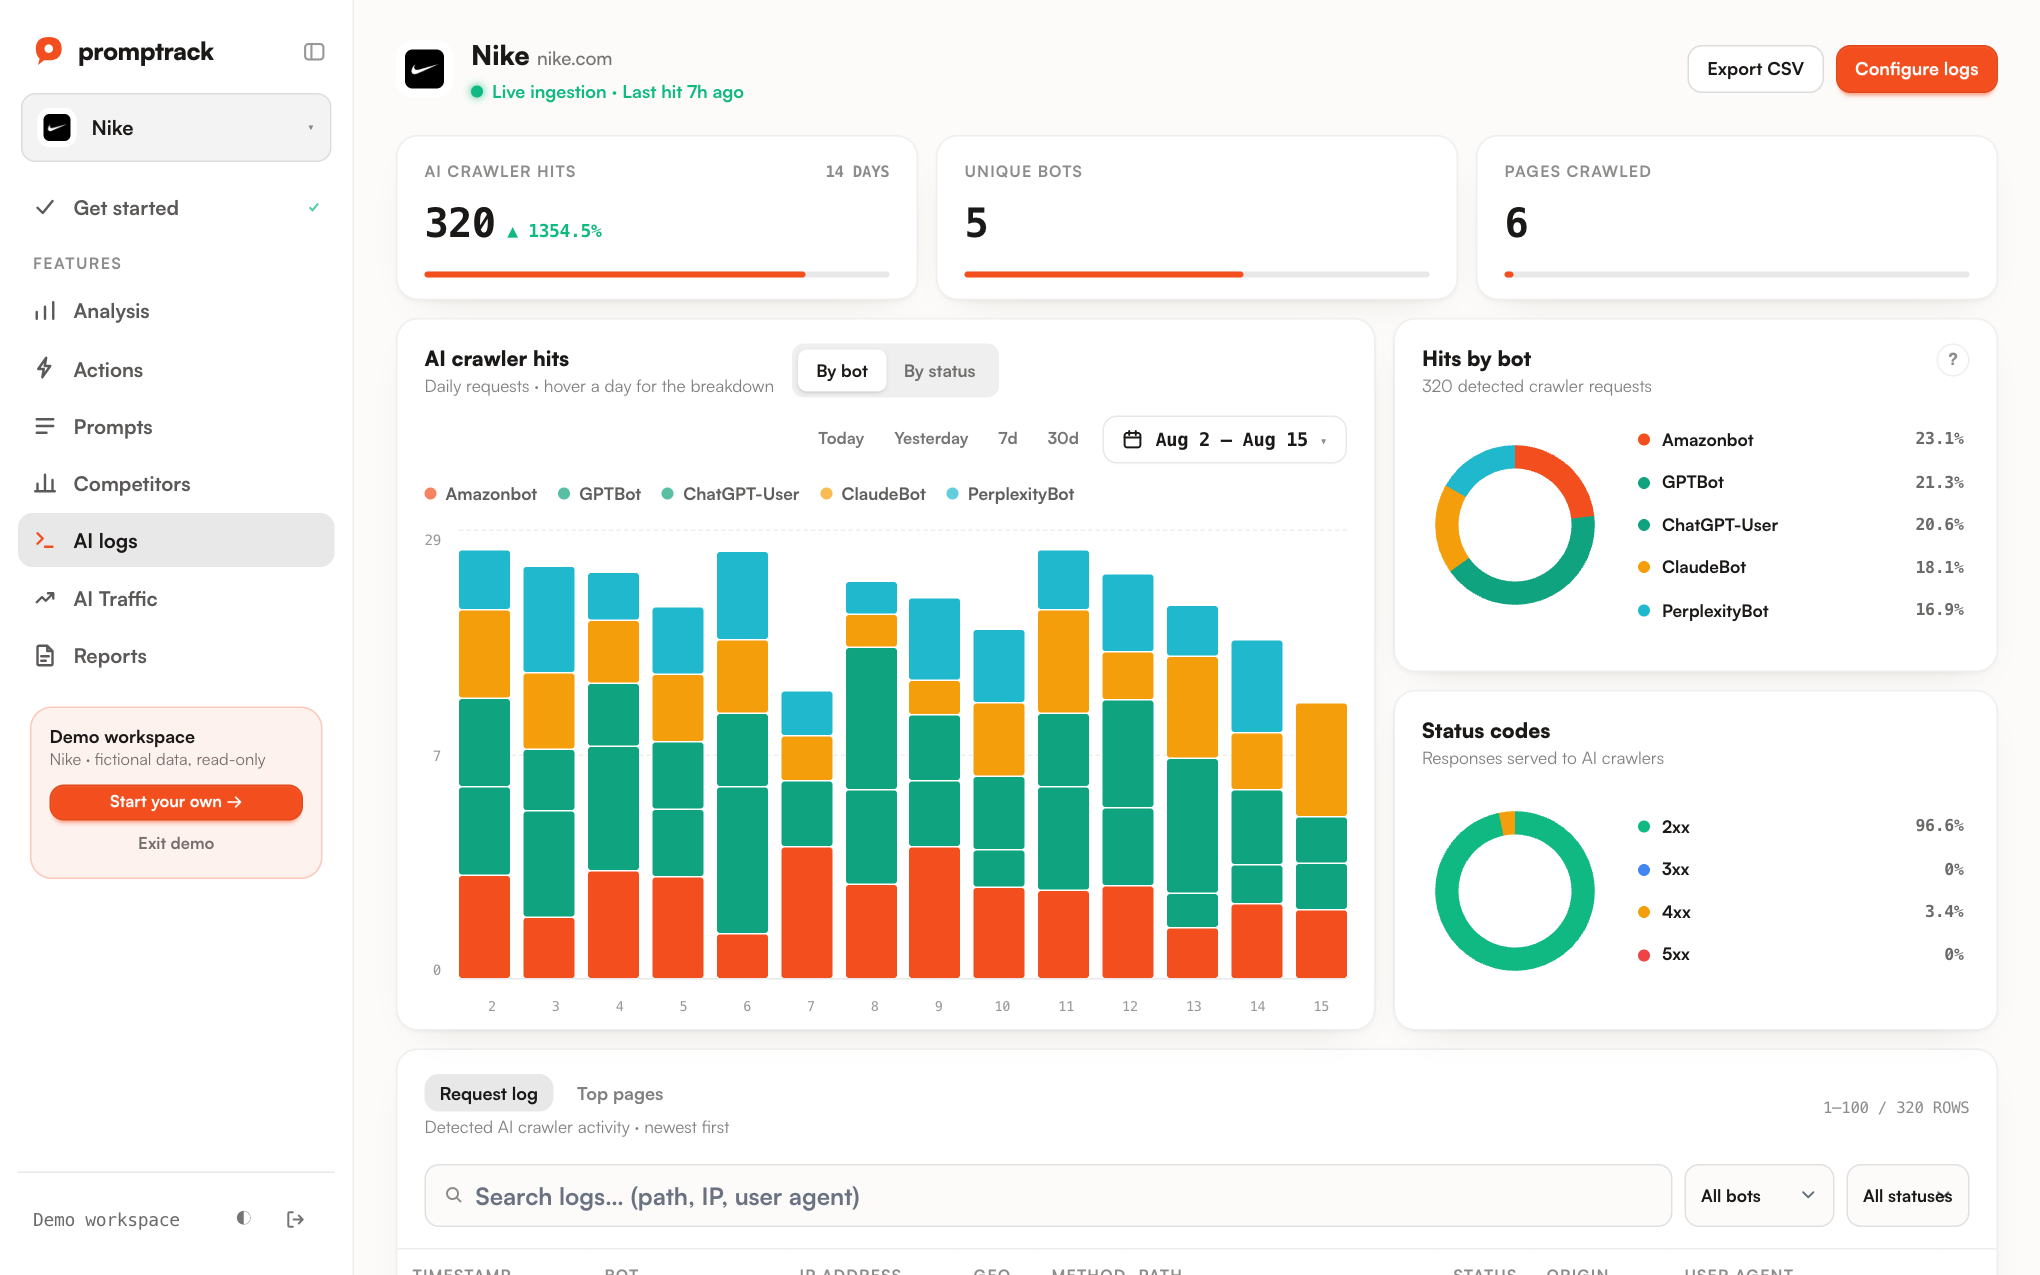Image resolution: width=2040 pixels, height=1275 pixels.
Task: Select the 7d range filter
Action: tap(1008, 439)
